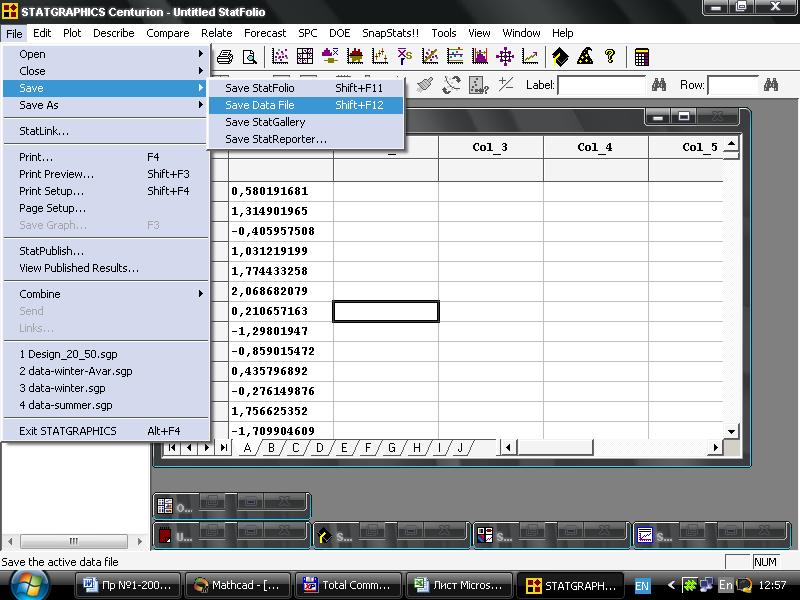800x600 pixels.
Task: Open the calculator toolbar icon
Action: click(641, 57)
